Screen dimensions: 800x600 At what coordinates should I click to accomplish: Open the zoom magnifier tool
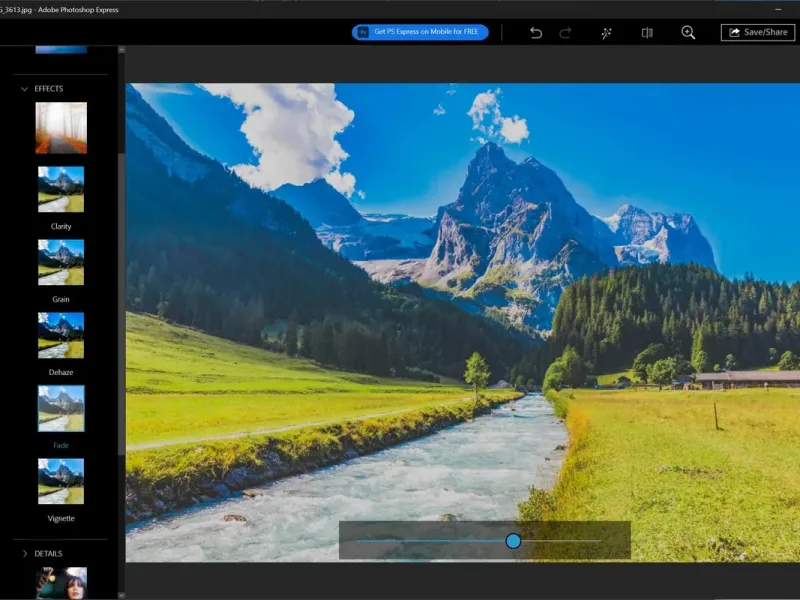688,33
